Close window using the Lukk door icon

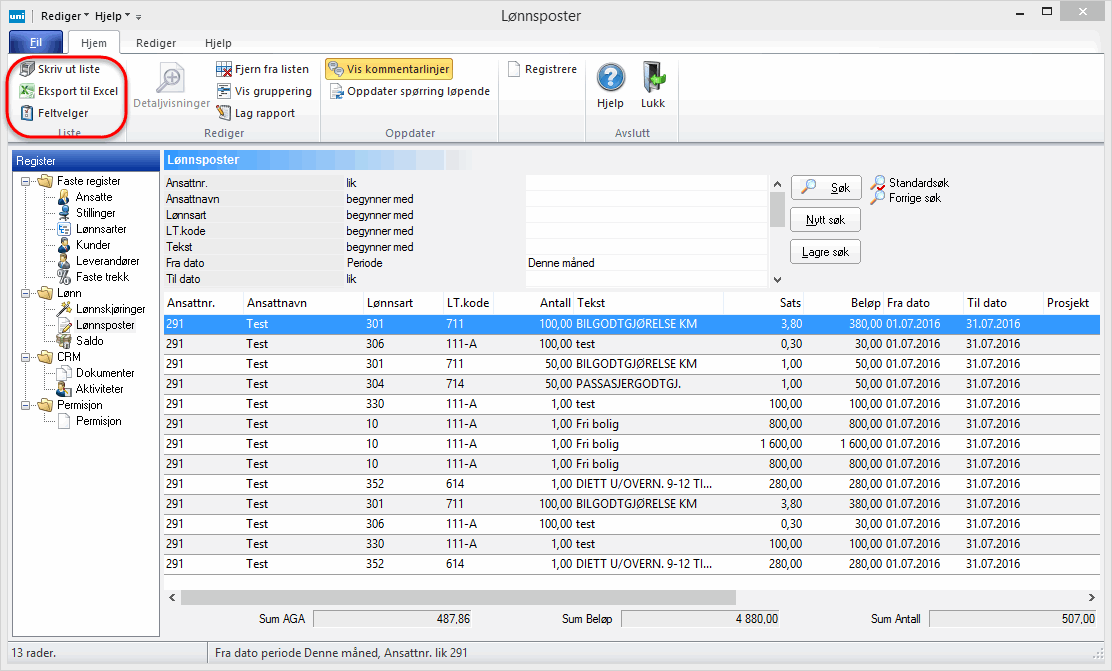(653, 78)
